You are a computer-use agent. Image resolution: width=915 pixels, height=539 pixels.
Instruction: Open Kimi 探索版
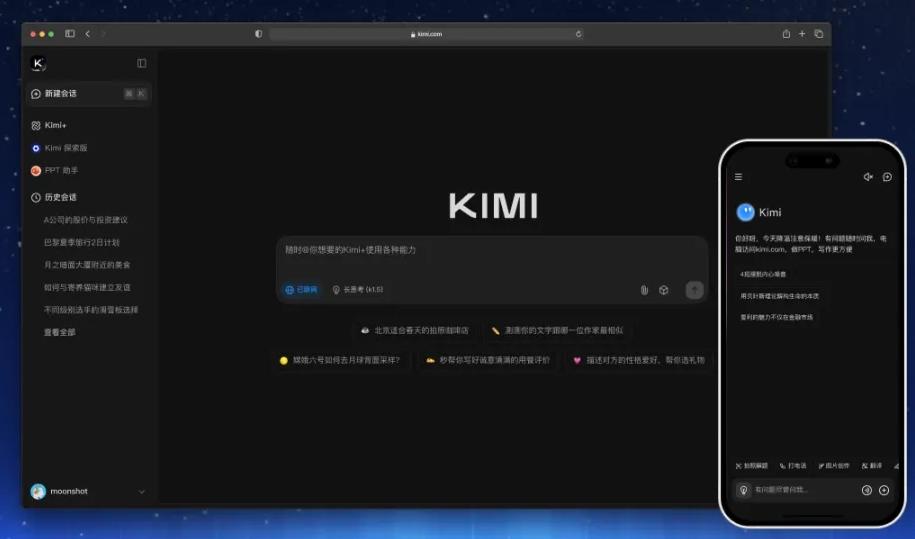click(59, 148)
